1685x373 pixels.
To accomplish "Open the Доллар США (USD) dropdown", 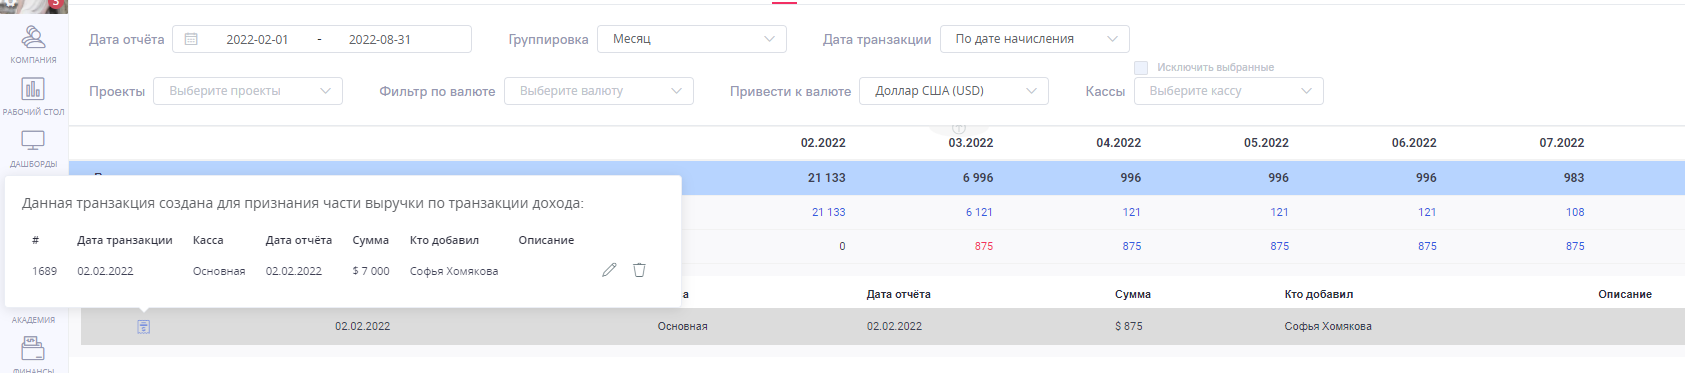I will pyautogui.click(x=954, y=91).
